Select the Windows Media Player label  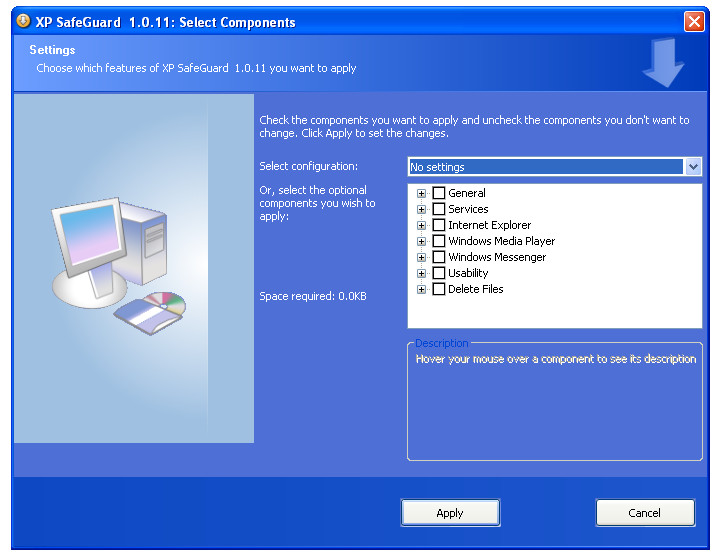[x=501, y=241]
